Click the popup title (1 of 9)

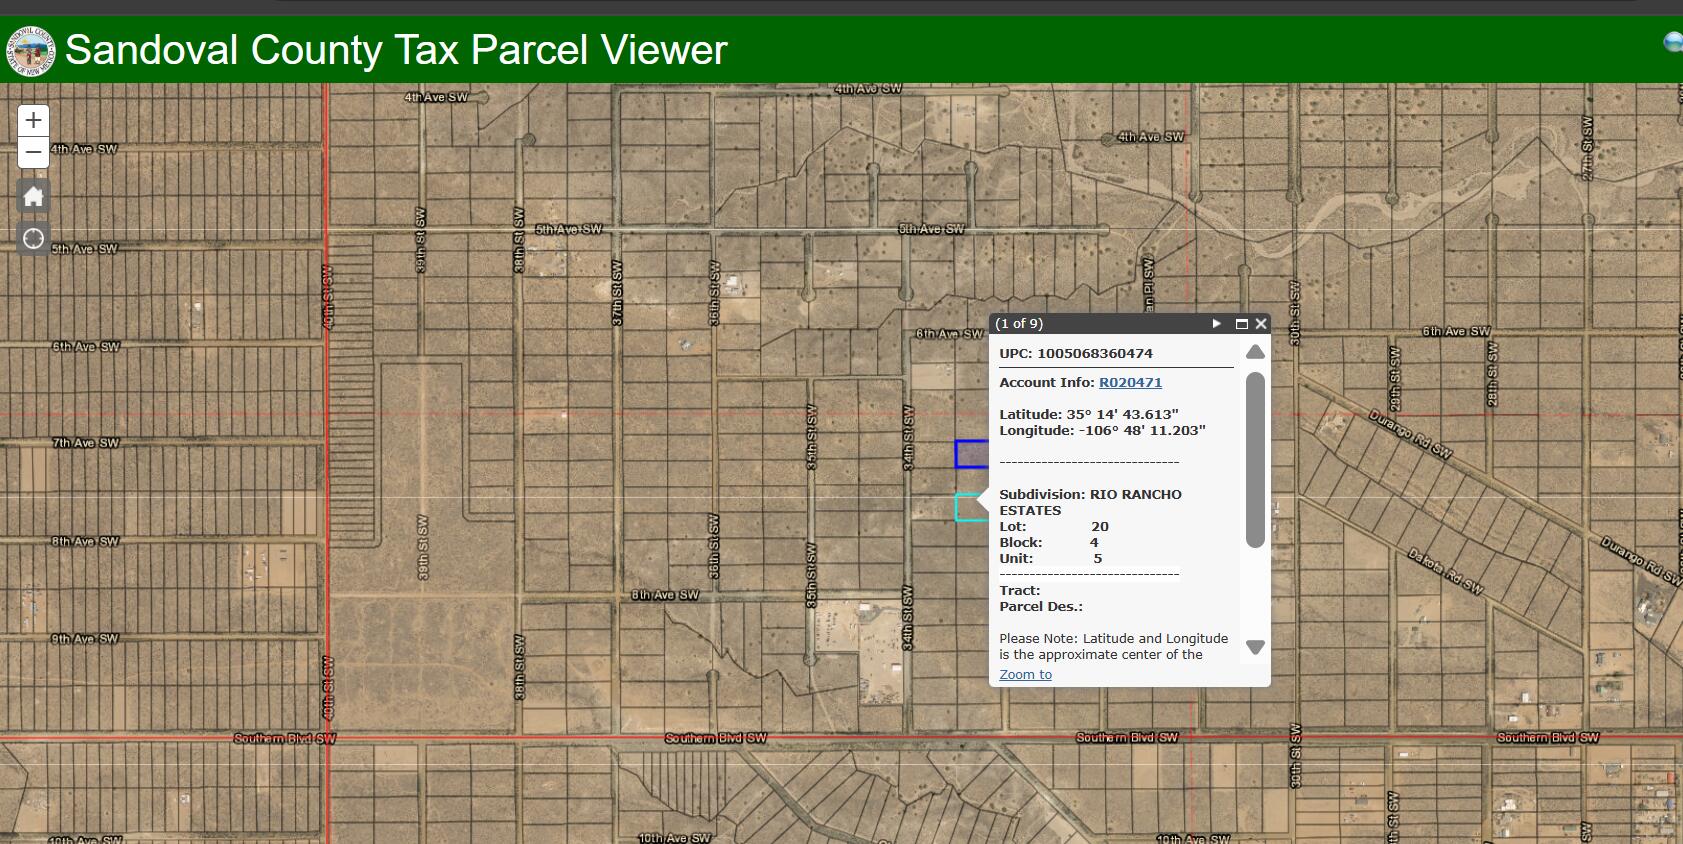click(x=1019, y=323)
